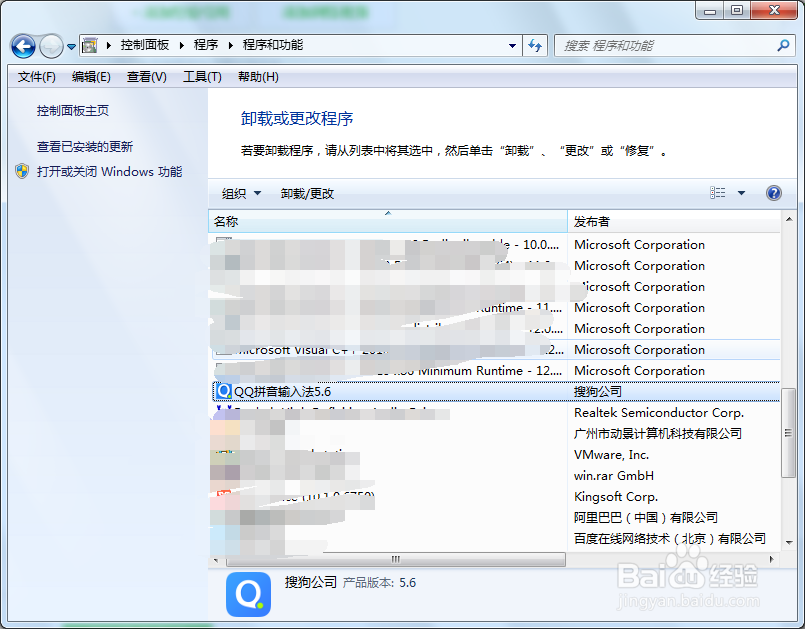
Task: Click the vertical scrollbar thumb
Action: 788,433
